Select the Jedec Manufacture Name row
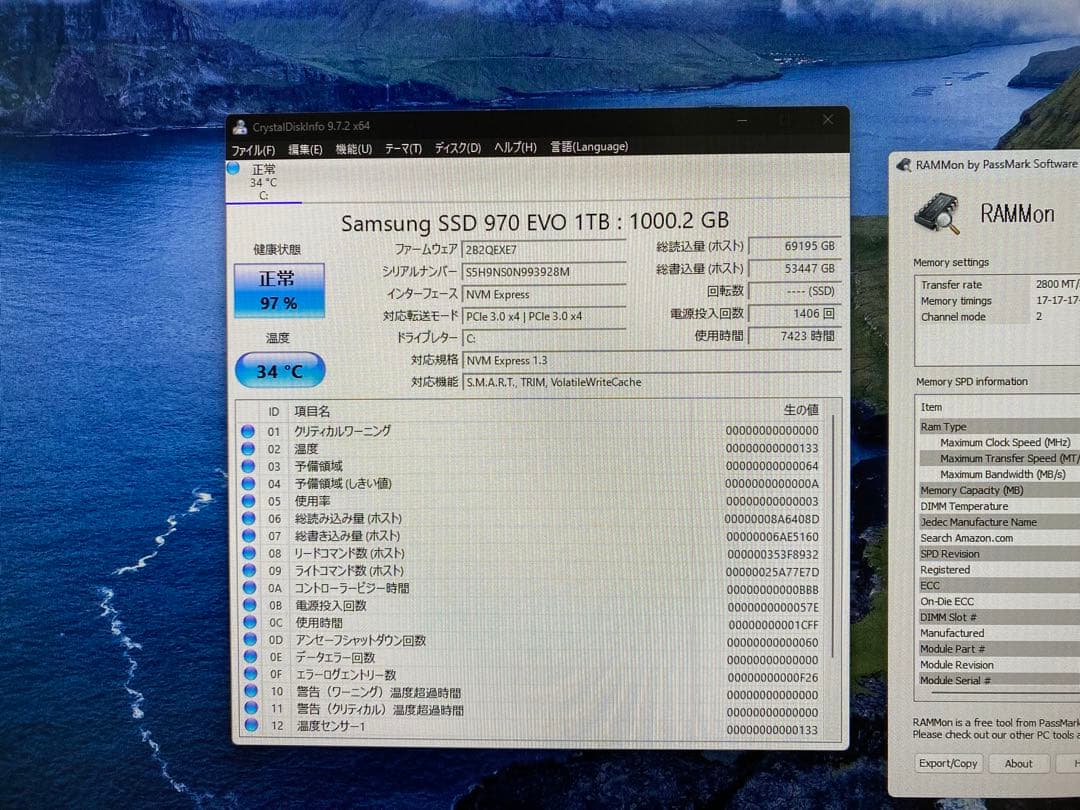 (999, 522)
